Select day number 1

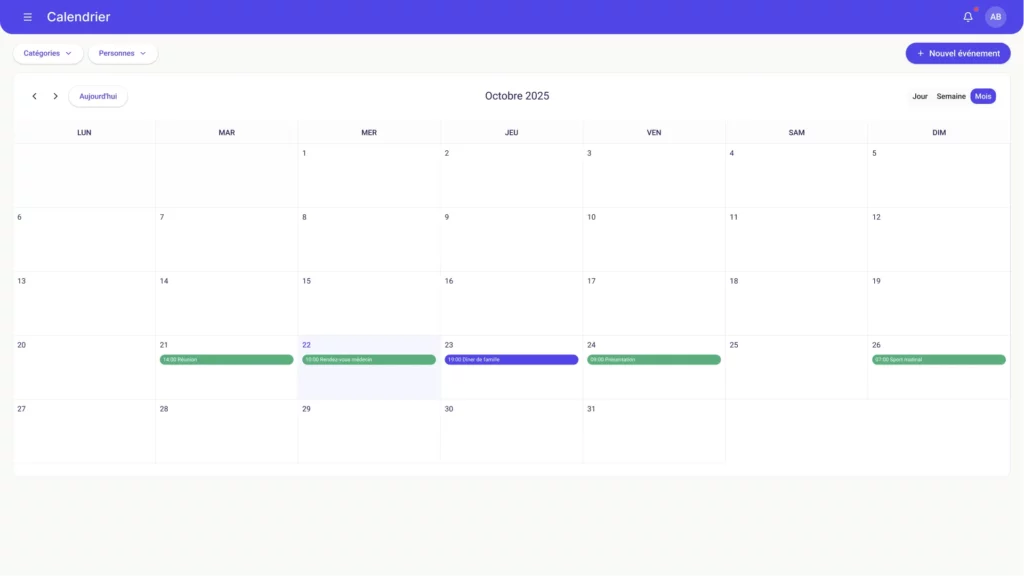point(304,153)
